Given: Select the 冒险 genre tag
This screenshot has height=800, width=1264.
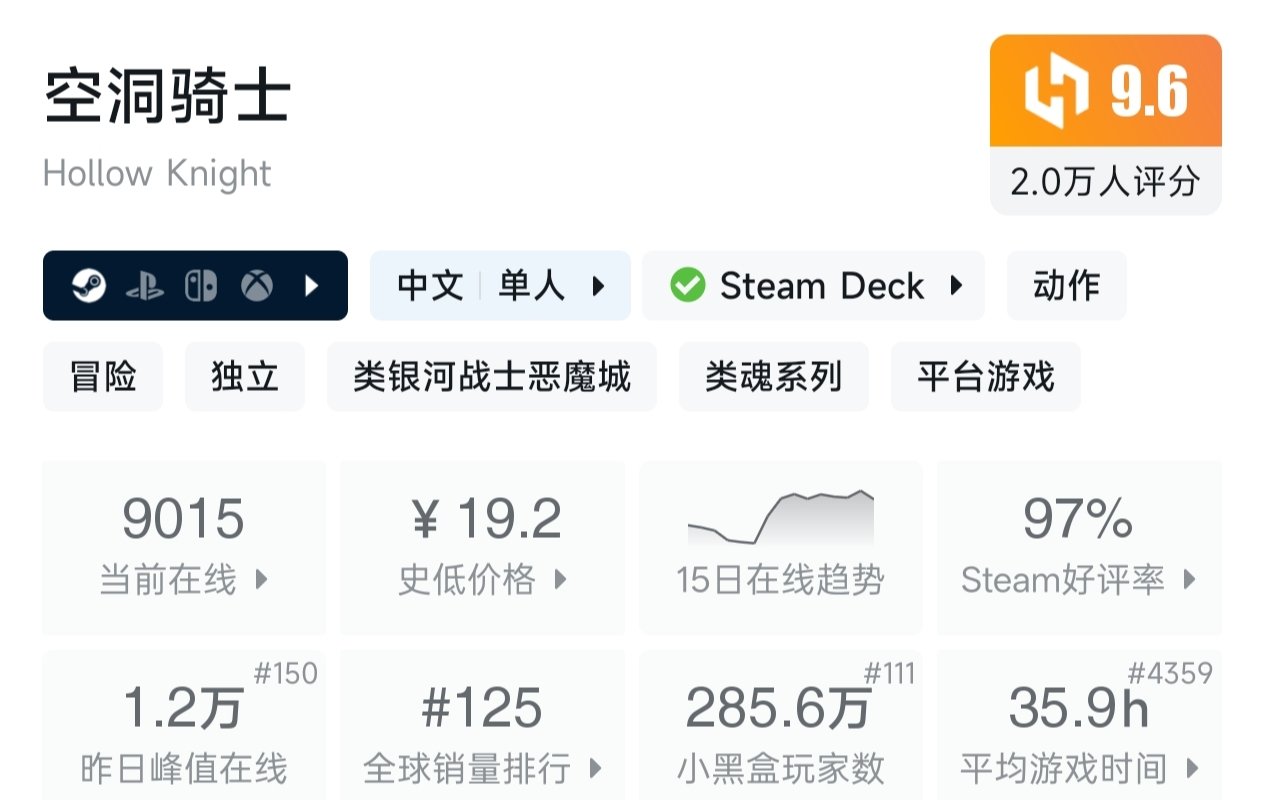Looking at the screenshot, I should coord(103,377).
